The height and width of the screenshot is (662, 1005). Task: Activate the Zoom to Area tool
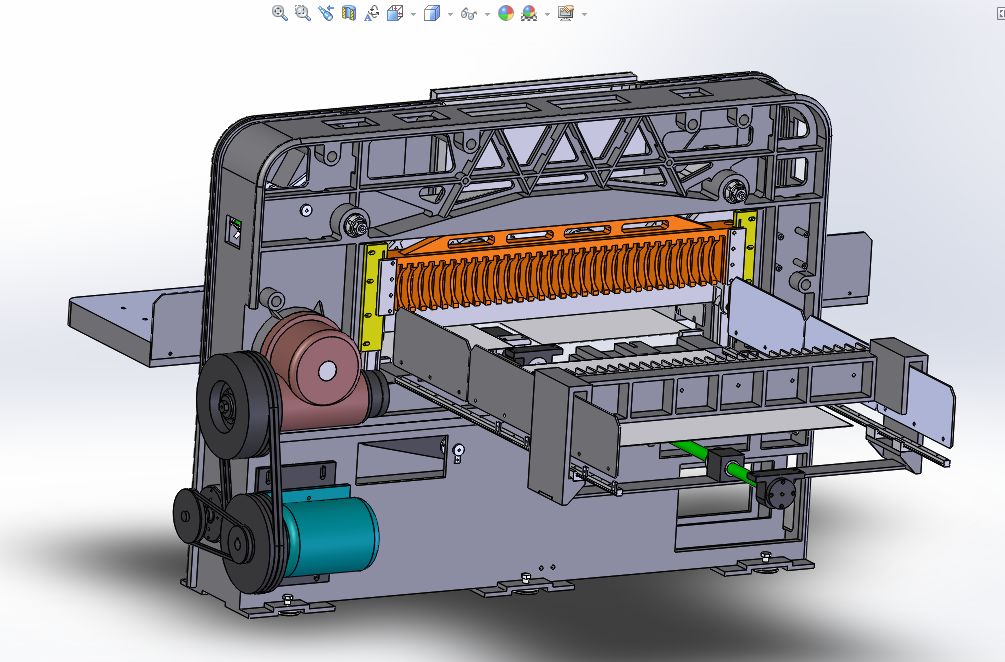tap(303, 13)
